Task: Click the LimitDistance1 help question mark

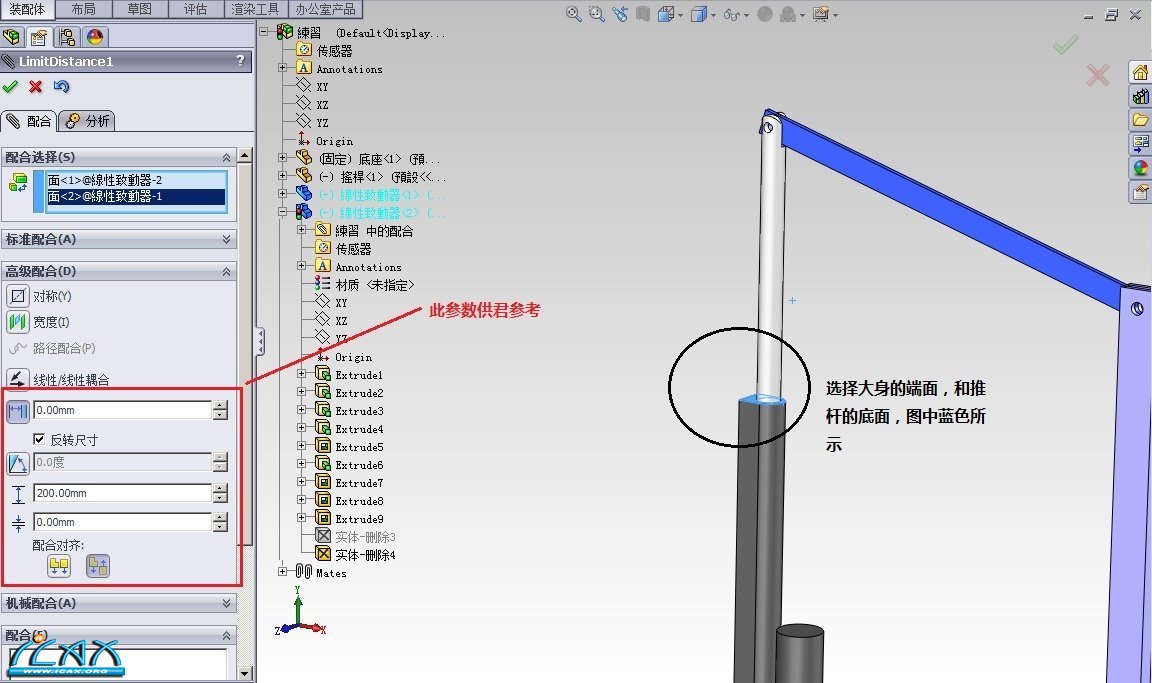Action: tap(240, 62)
